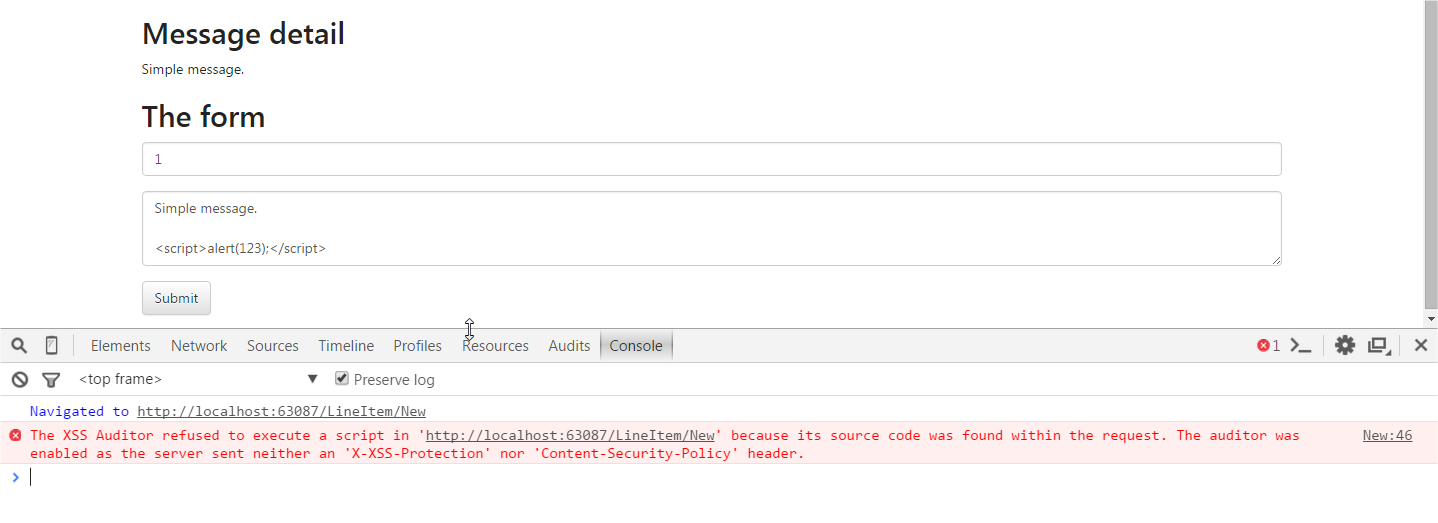Click the 'Simple message.' paragraph under Message detail
Image resolution: width=1438 pixels, height=523 pixels.
(192, 70)
